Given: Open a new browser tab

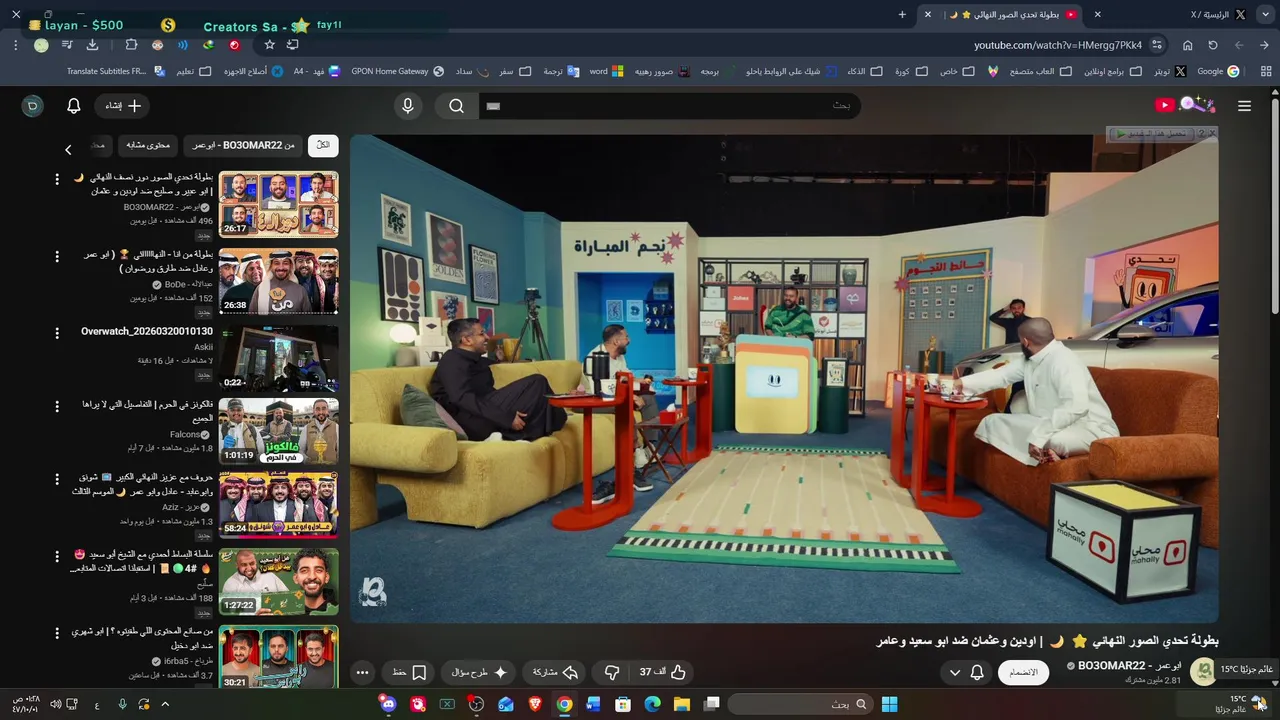Looking at the screenshot, I should (x=902, y=14).
